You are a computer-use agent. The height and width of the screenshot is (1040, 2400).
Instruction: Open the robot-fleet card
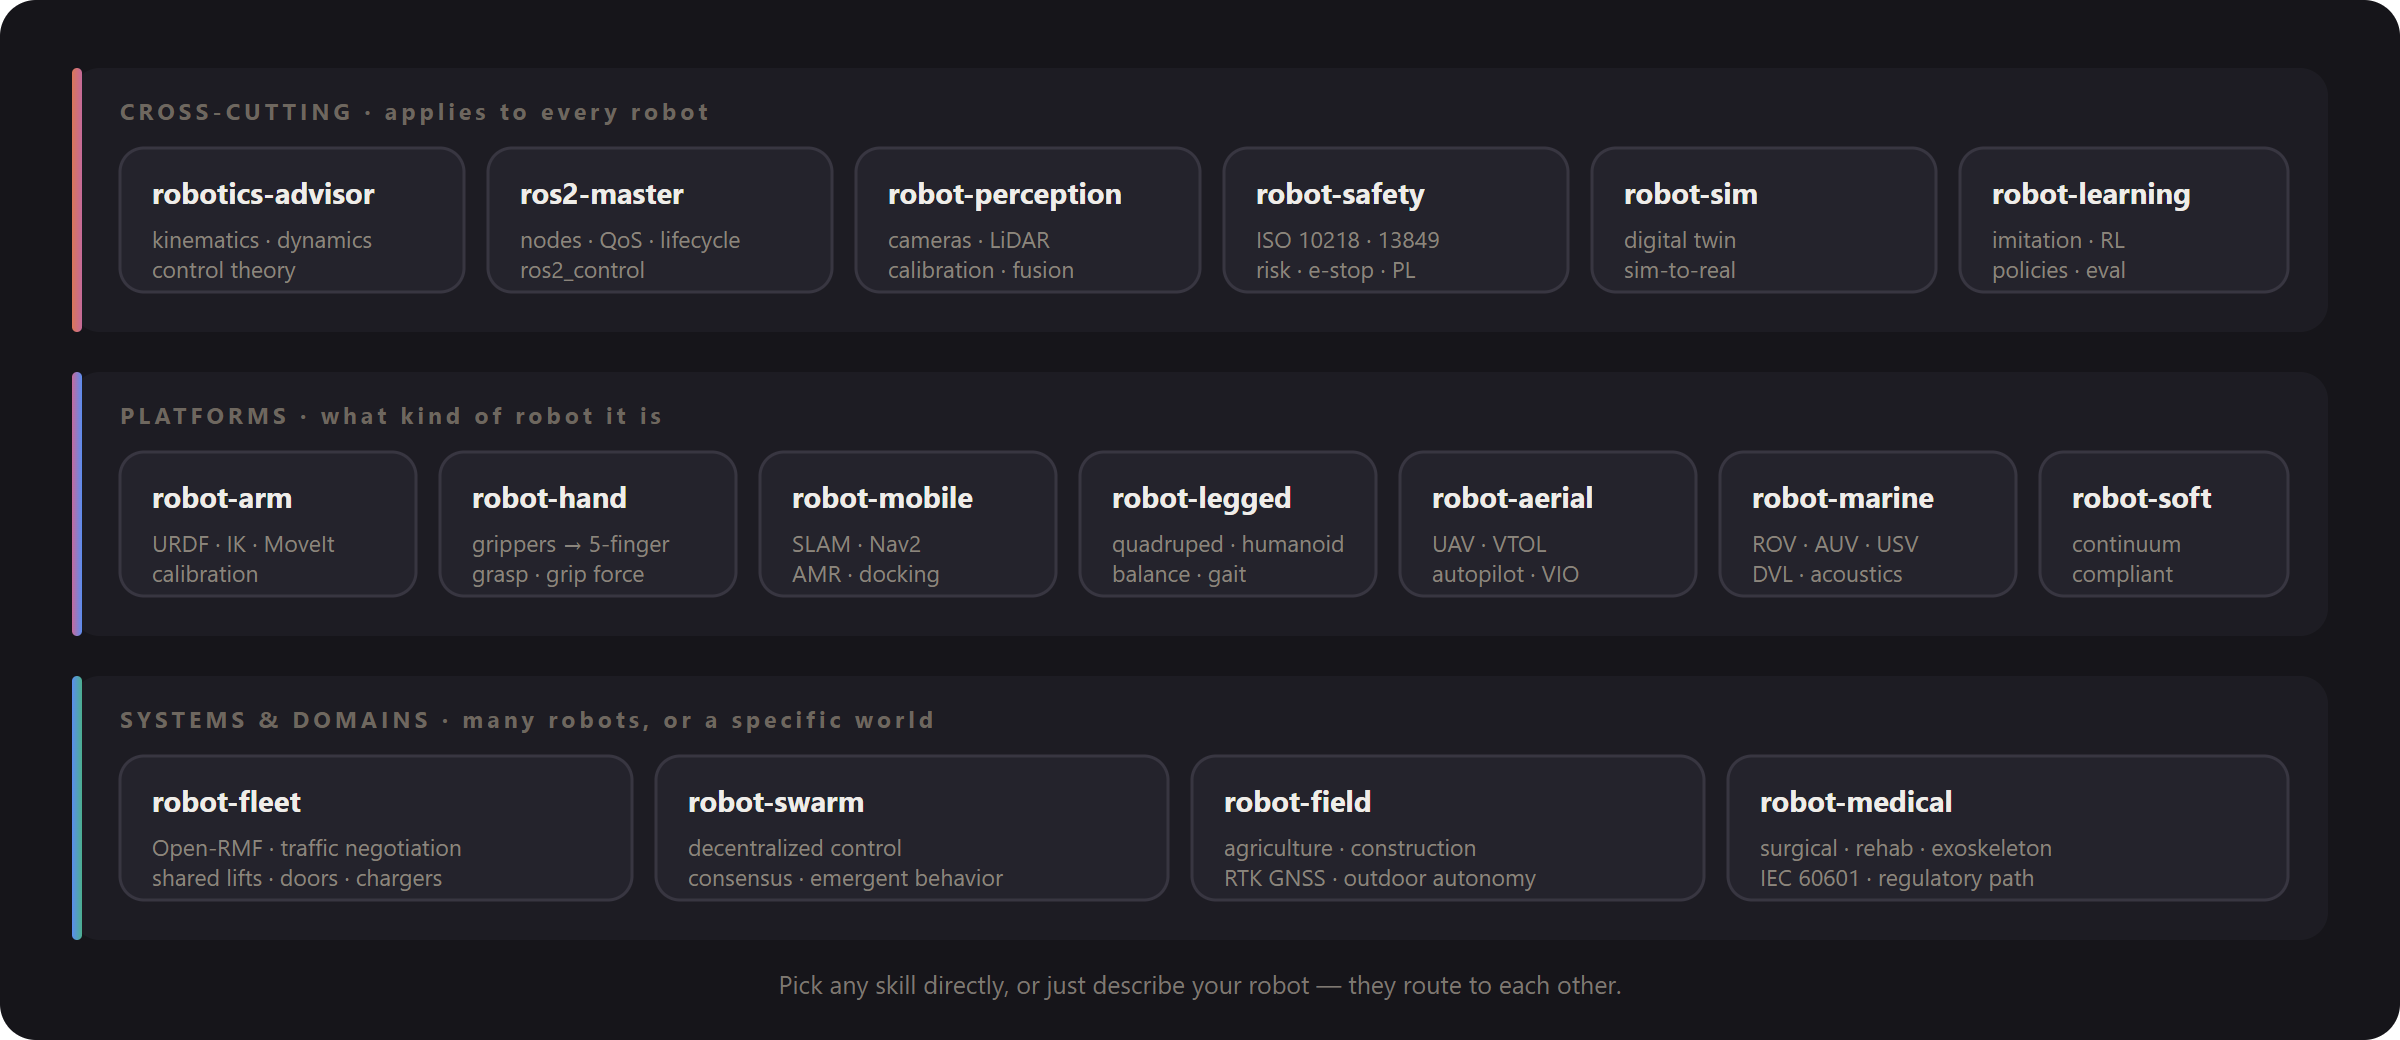click(x=376, y=828)
